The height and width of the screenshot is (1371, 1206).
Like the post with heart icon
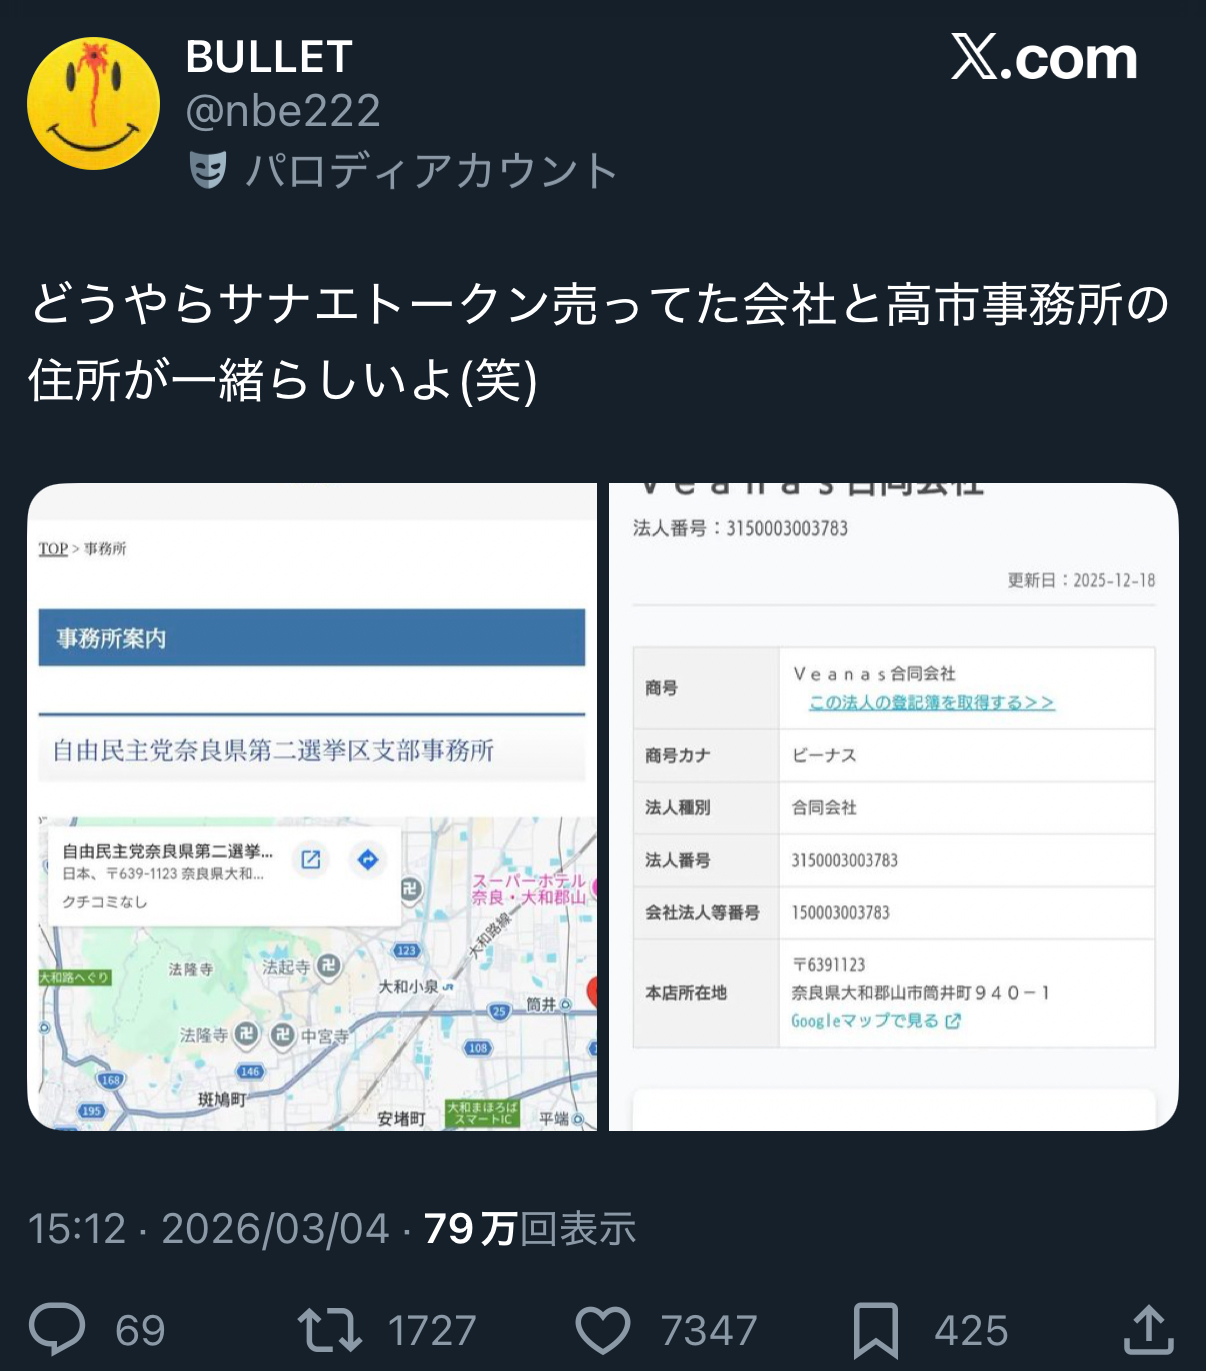(x=603, y=1331)
